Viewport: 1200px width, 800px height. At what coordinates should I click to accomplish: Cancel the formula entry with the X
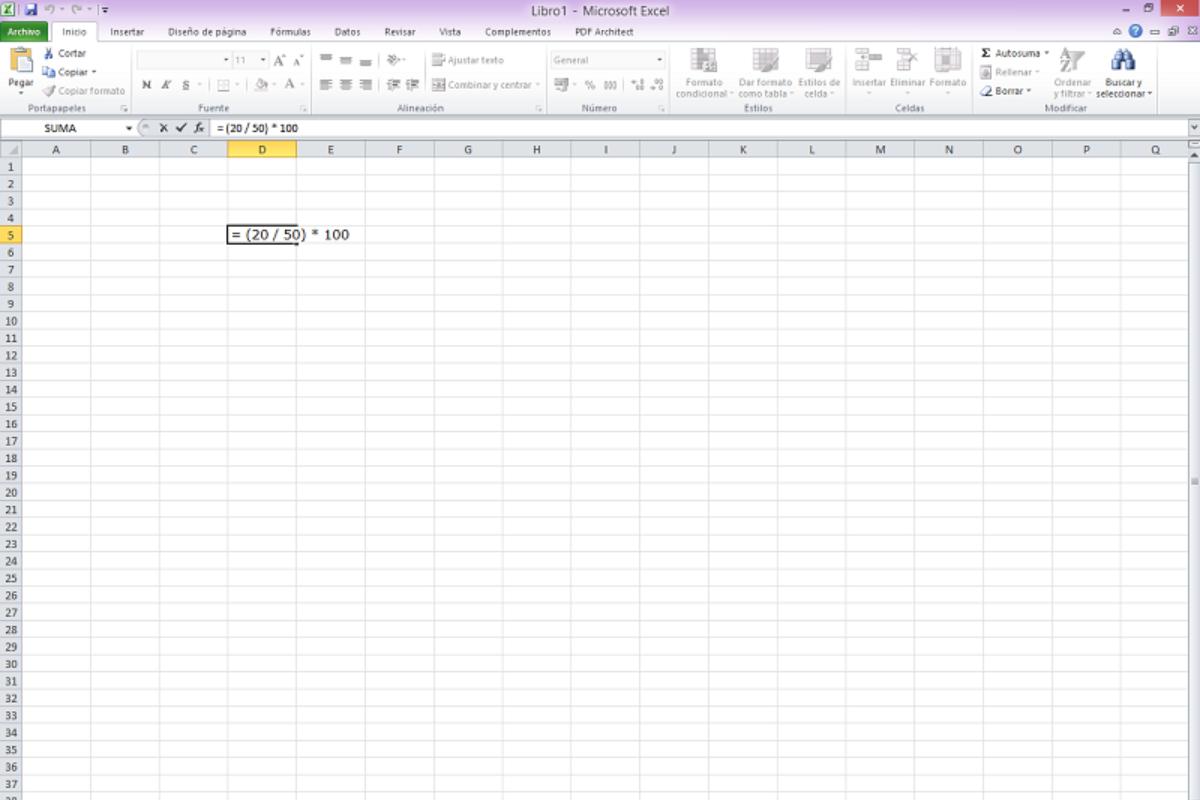(164, 128)
